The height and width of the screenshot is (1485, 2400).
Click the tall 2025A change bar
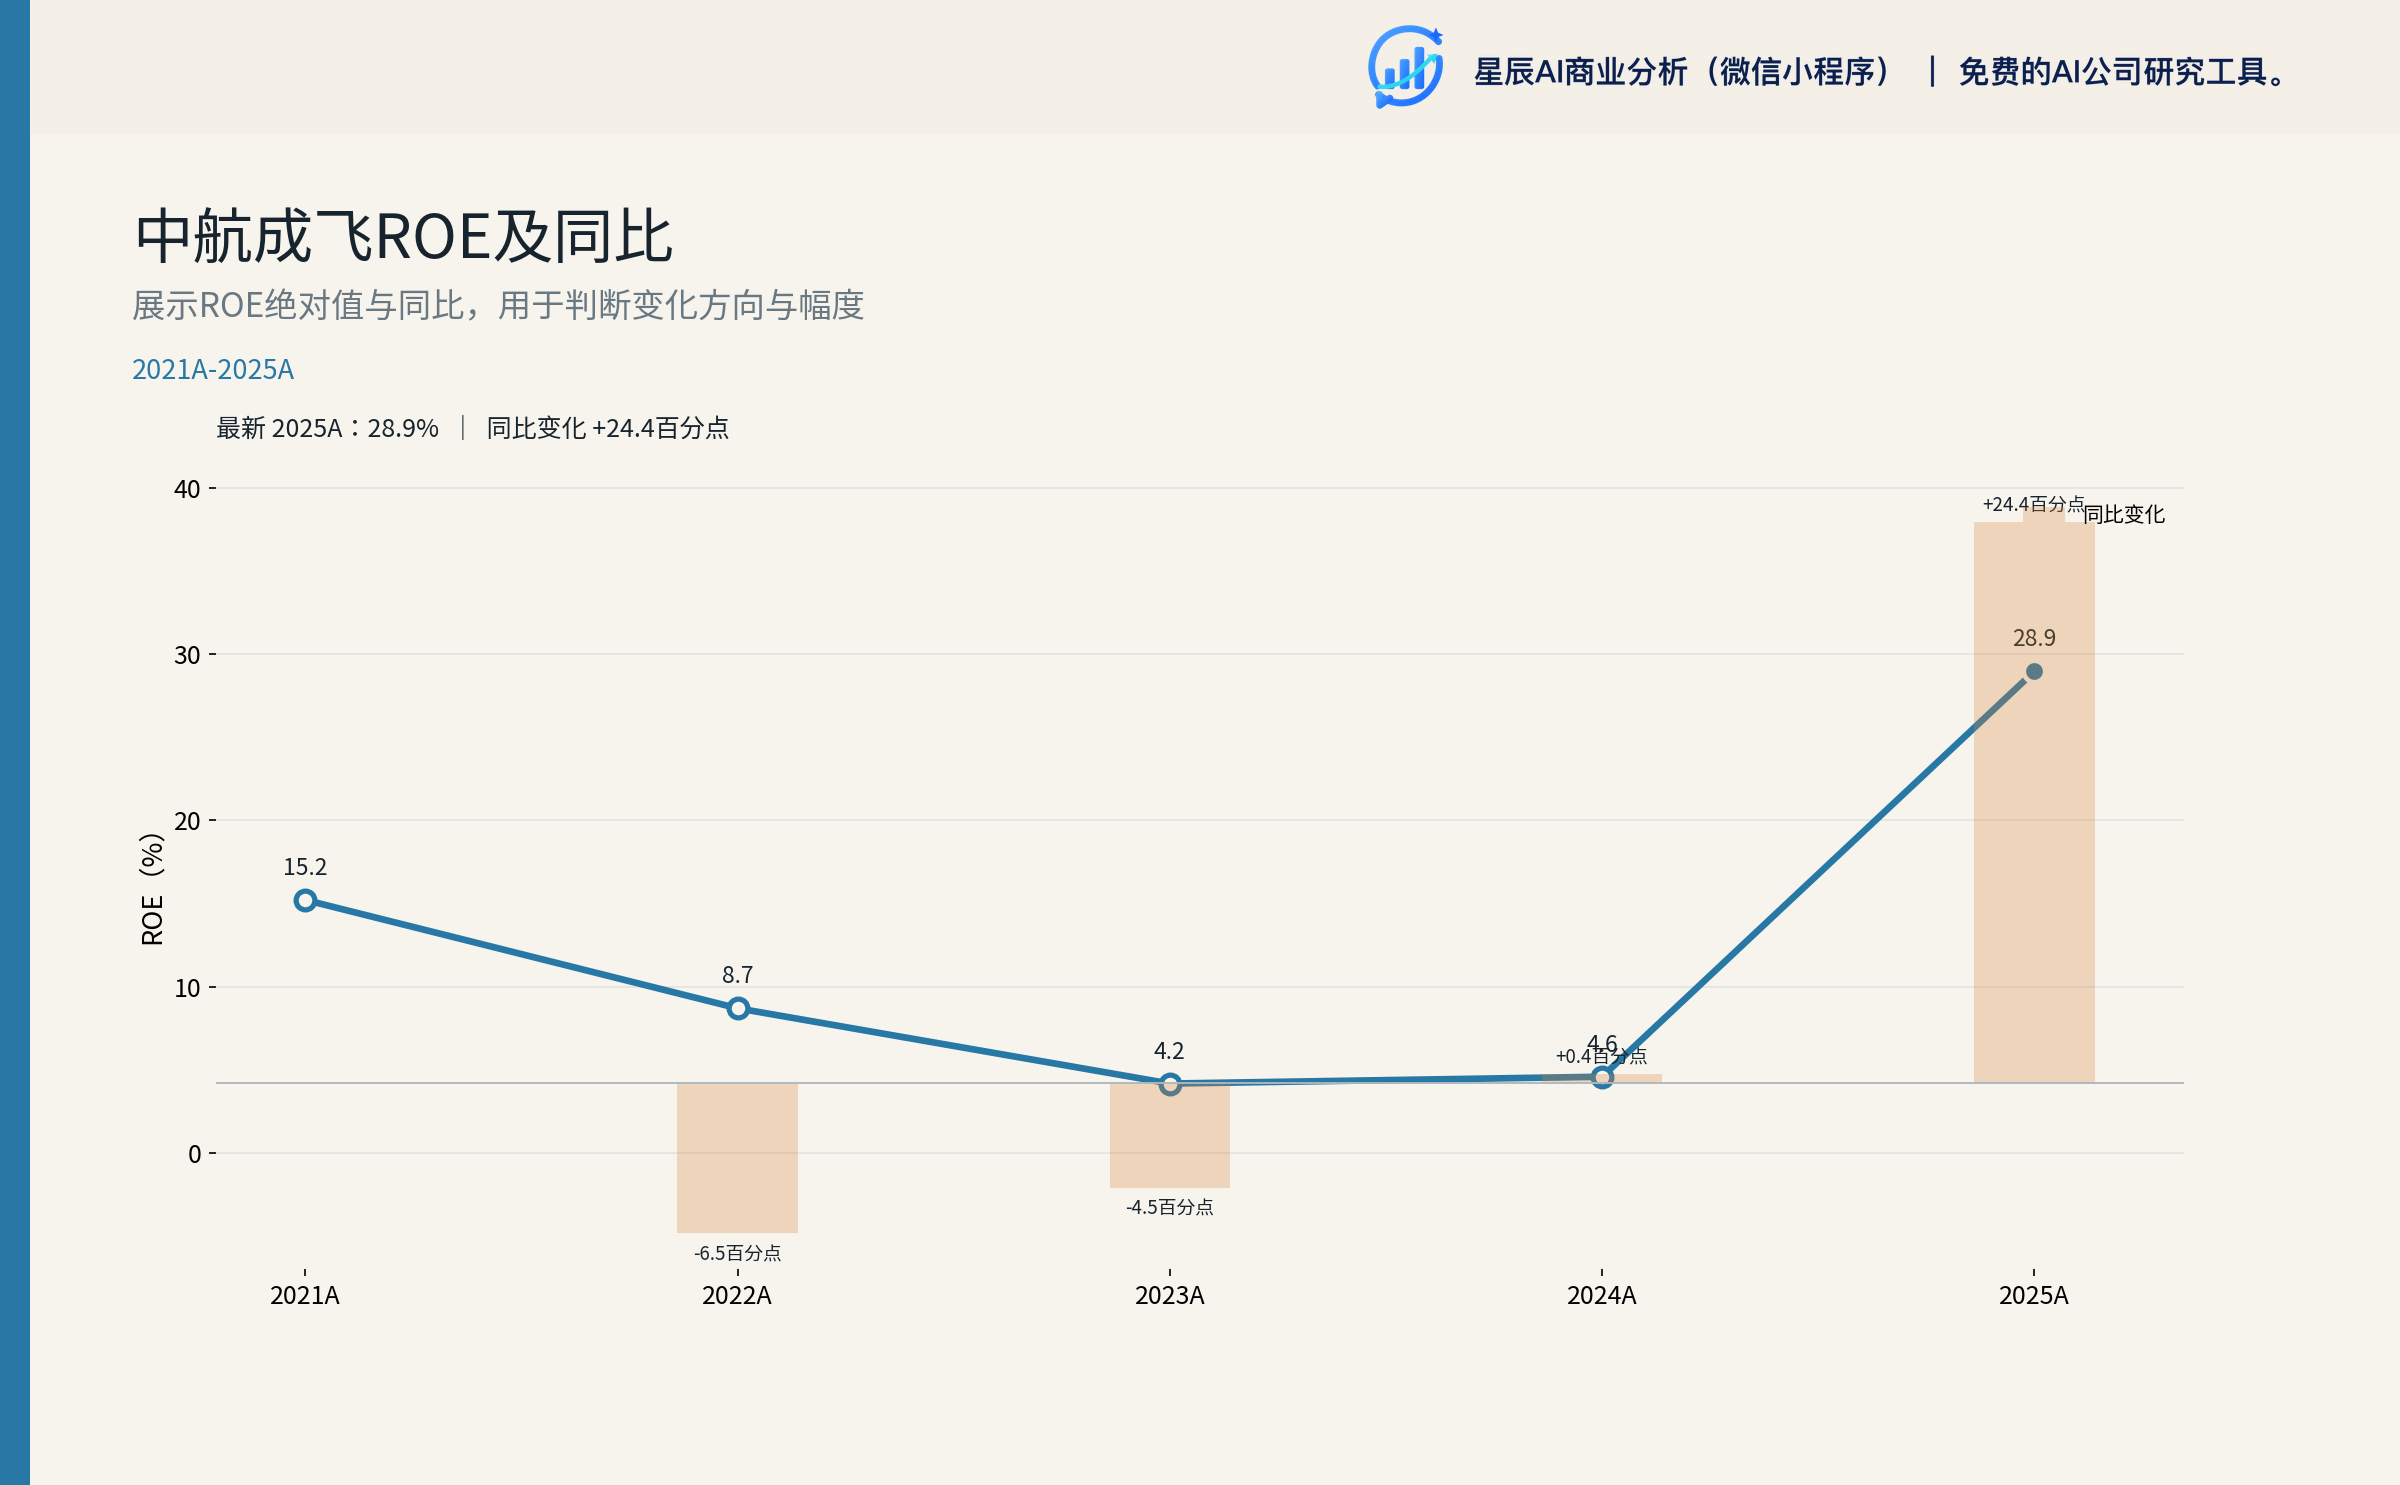click(2034, 802)
